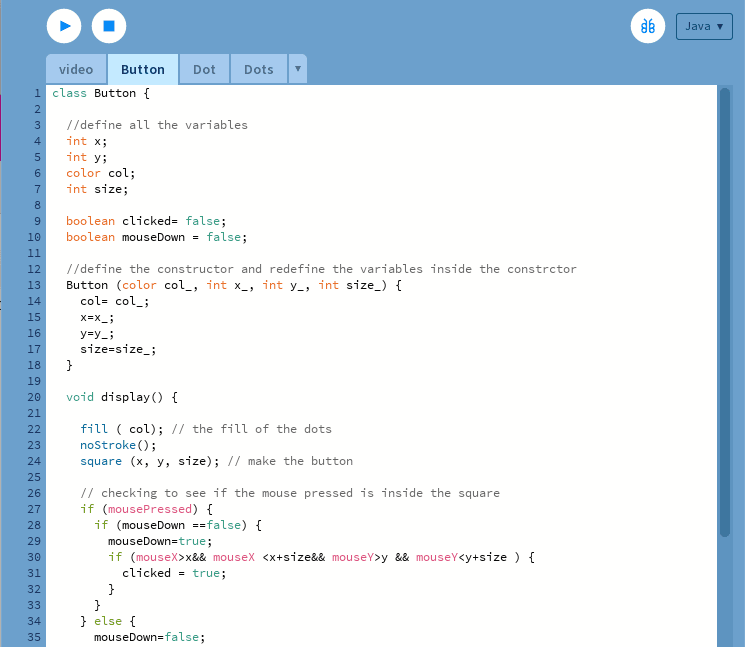Click the 'fill ( col);' statement
This screenshot has height=647, width=745.
pos(122,429)
